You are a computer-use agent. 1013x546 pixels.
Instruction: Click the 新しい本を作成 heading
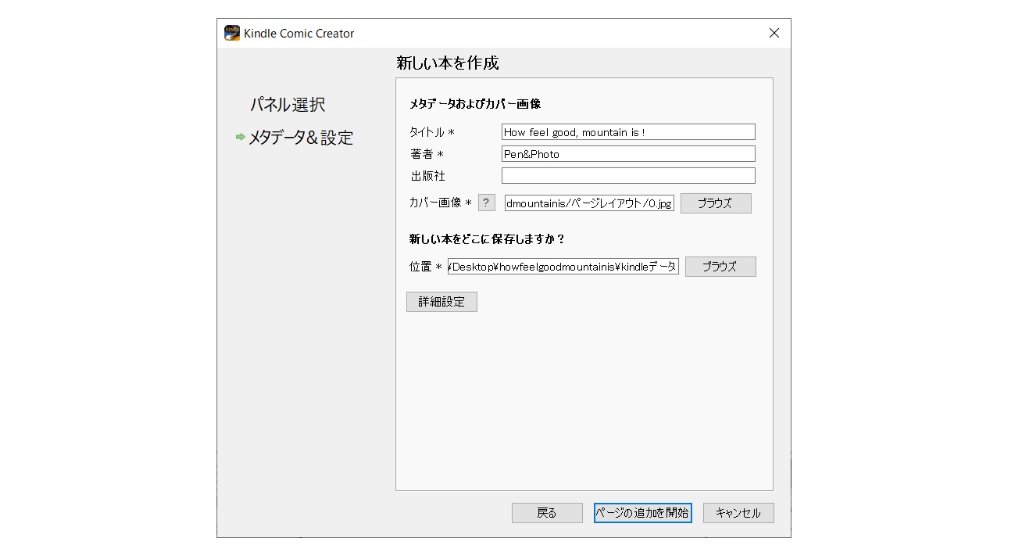coord(448,63)
